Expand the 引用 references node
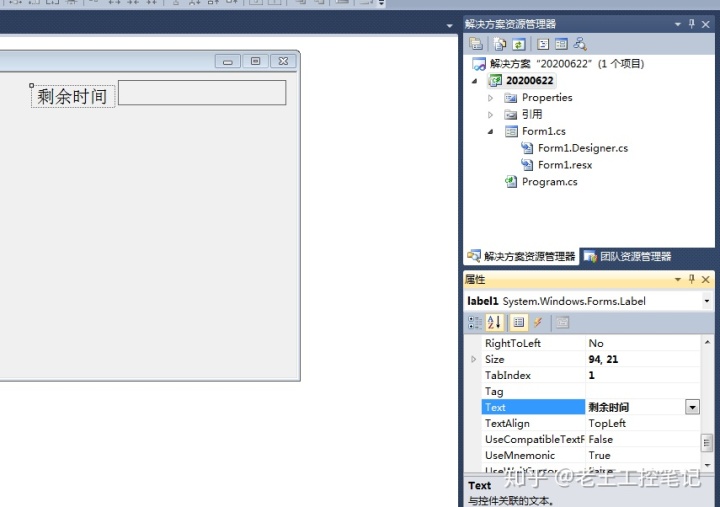The height and width of the screenshot is (507, 720). (490, 115)
